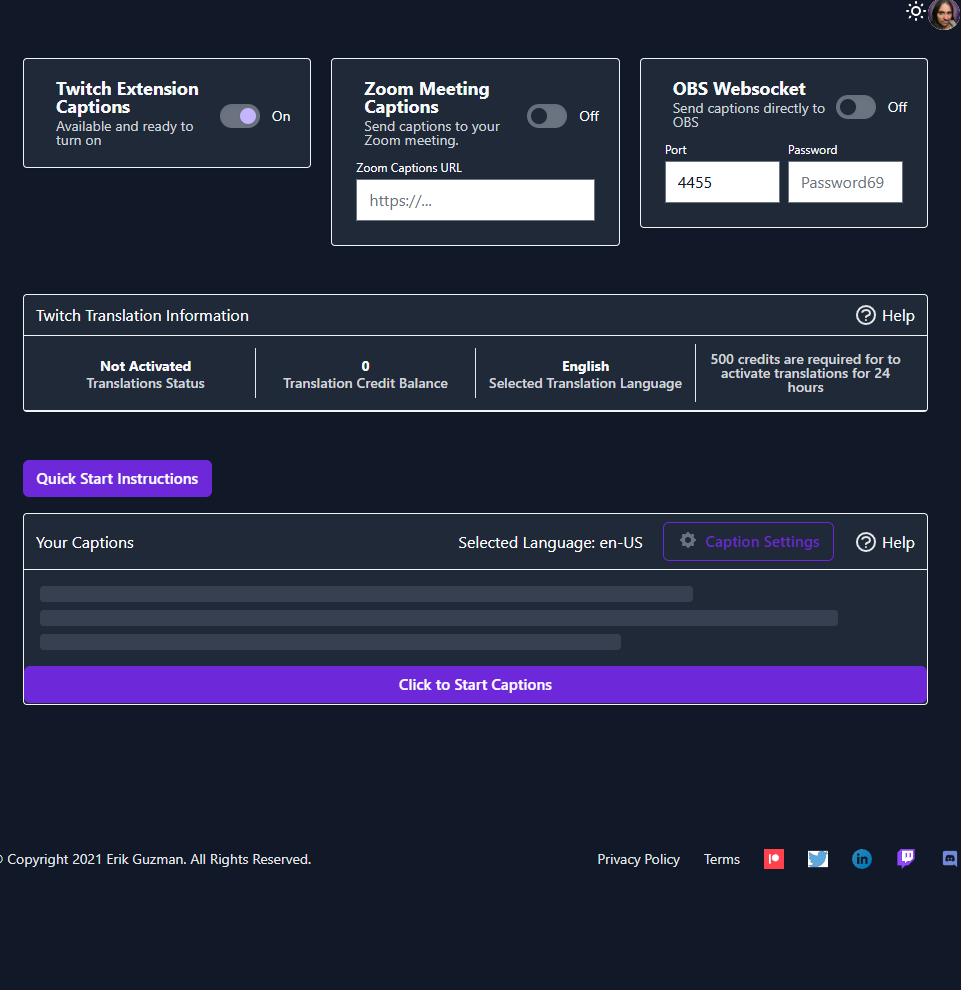
Task: Click 'Zoom Meeting Captions' card title
Action: point(427,98)
